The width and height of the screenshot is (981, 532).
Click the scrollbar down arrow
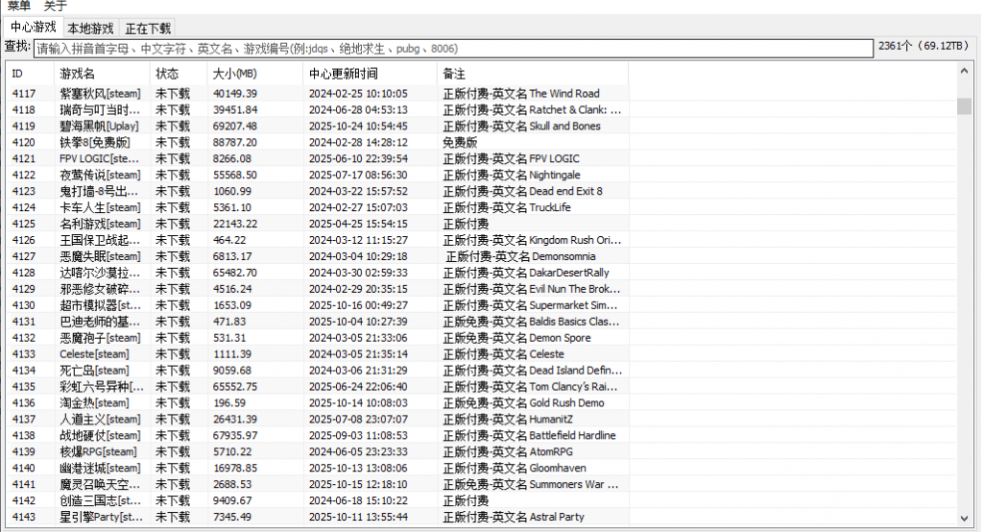coord(964,518)
